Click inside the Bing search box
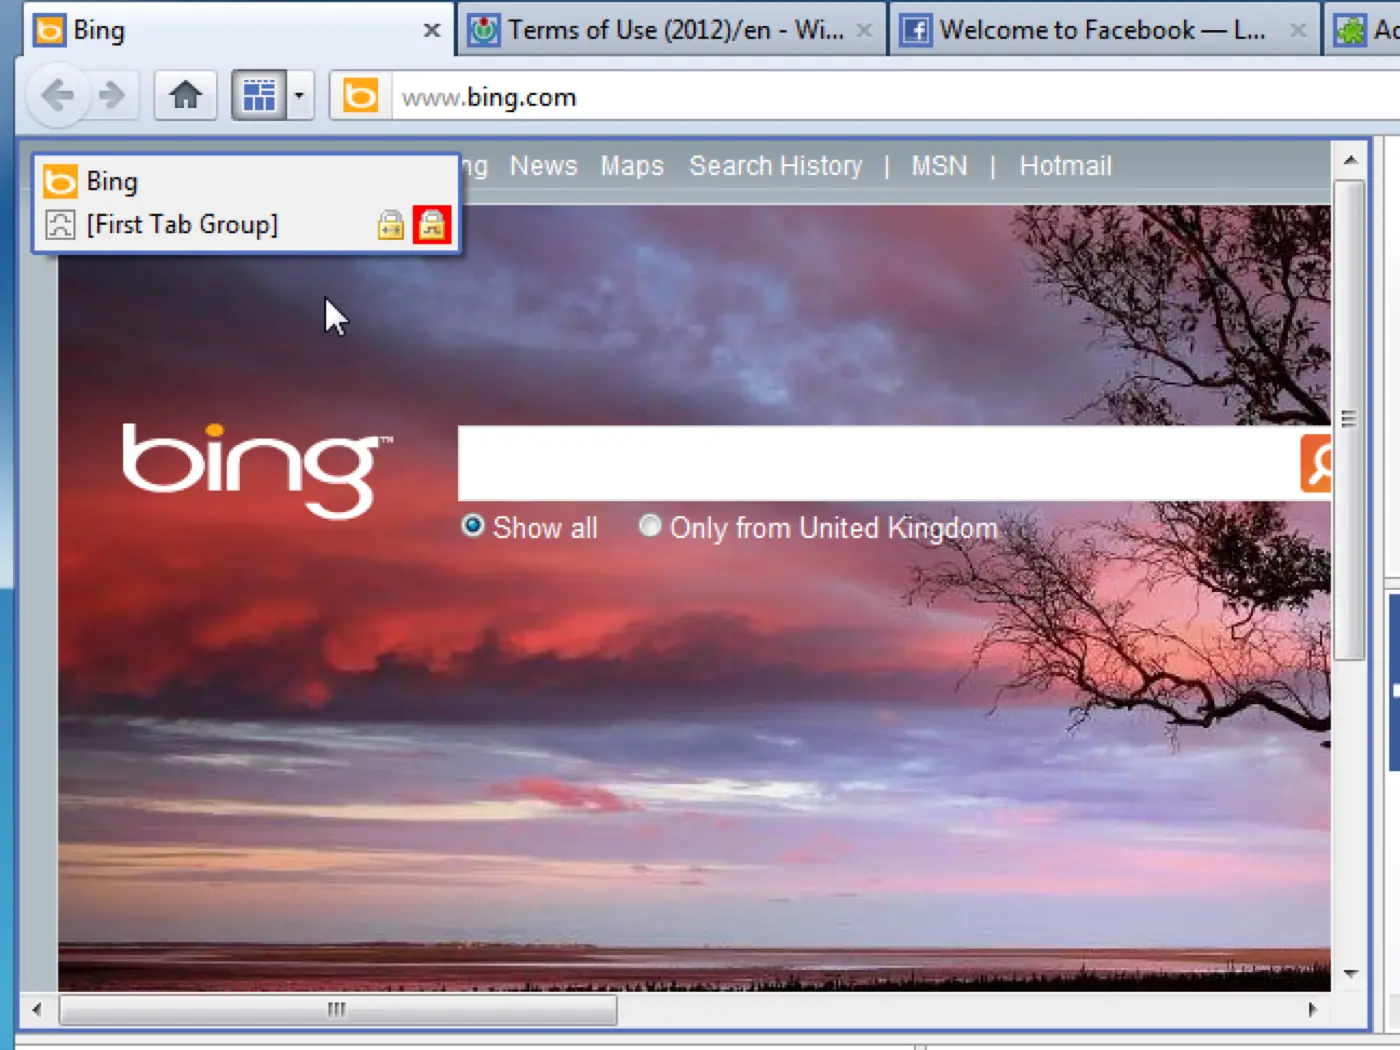This screenshot has height=1050, width=1400. point(878,463)
